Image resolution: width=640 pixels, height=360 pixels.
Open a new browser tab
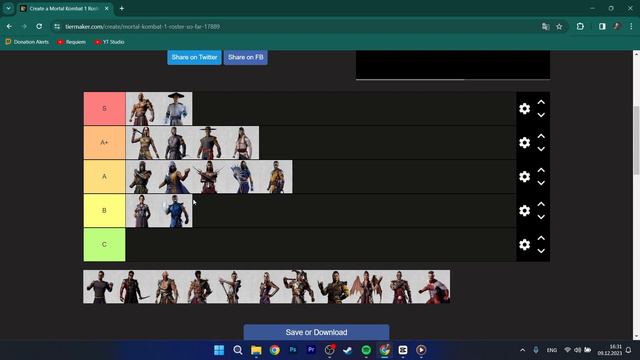coord(122,9)
